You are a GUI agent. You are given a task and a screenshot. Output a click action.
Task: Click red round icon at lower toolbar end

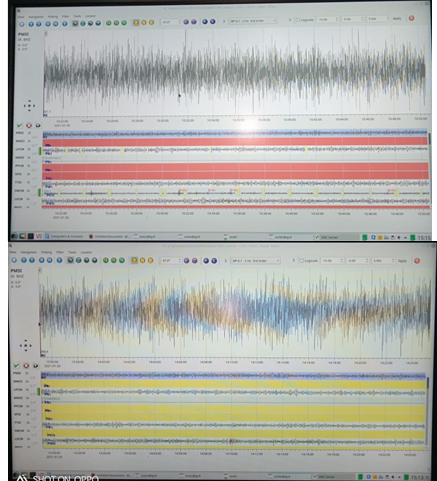(x=417, y=261)
